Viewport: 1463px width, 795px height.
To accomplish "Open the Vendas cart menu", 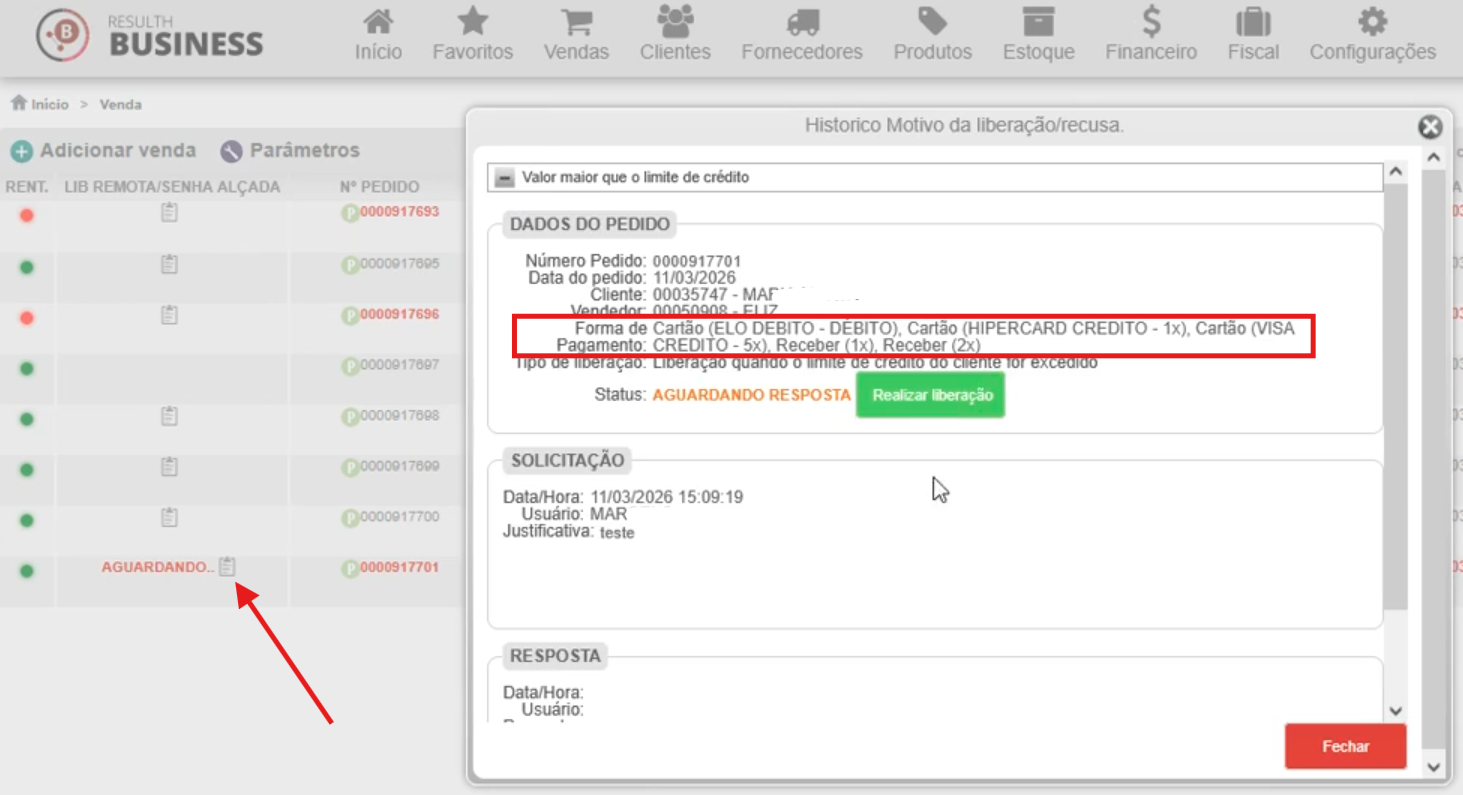I will [x=576, y=34].
